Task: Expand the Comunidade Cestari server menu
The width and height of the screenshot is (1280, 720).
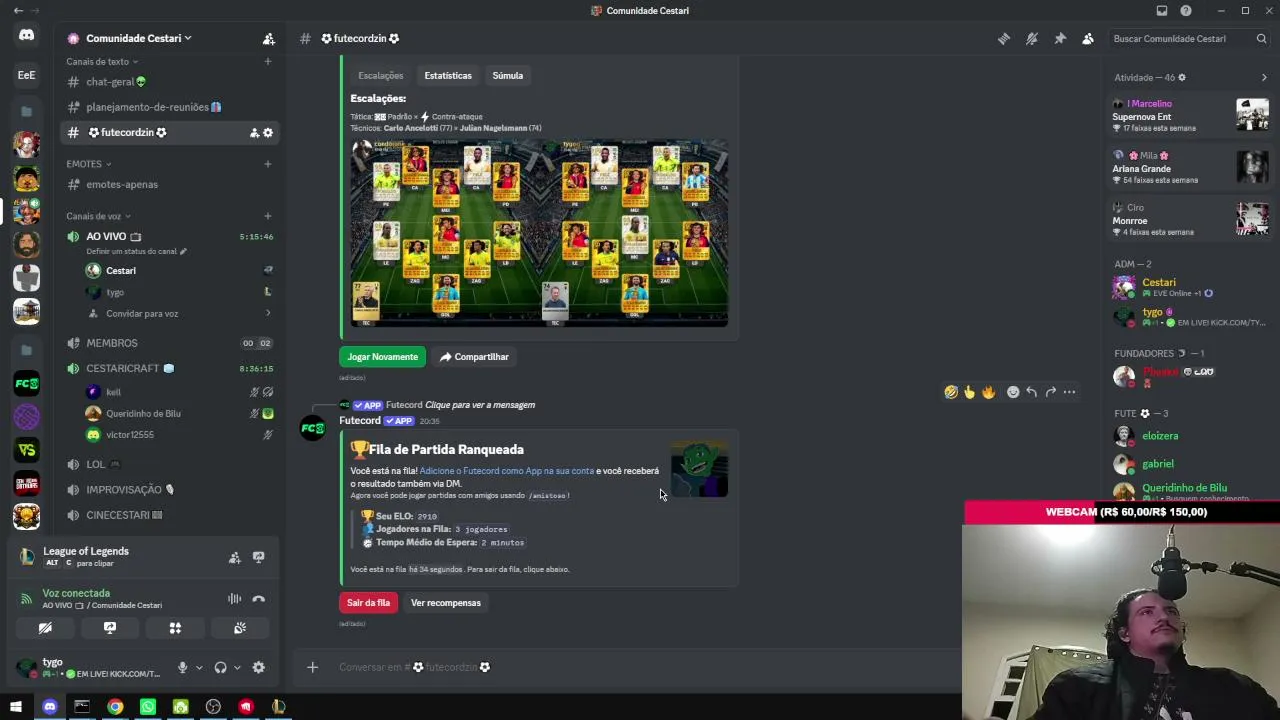Action: pyautogui.click(x=139, y=38)
